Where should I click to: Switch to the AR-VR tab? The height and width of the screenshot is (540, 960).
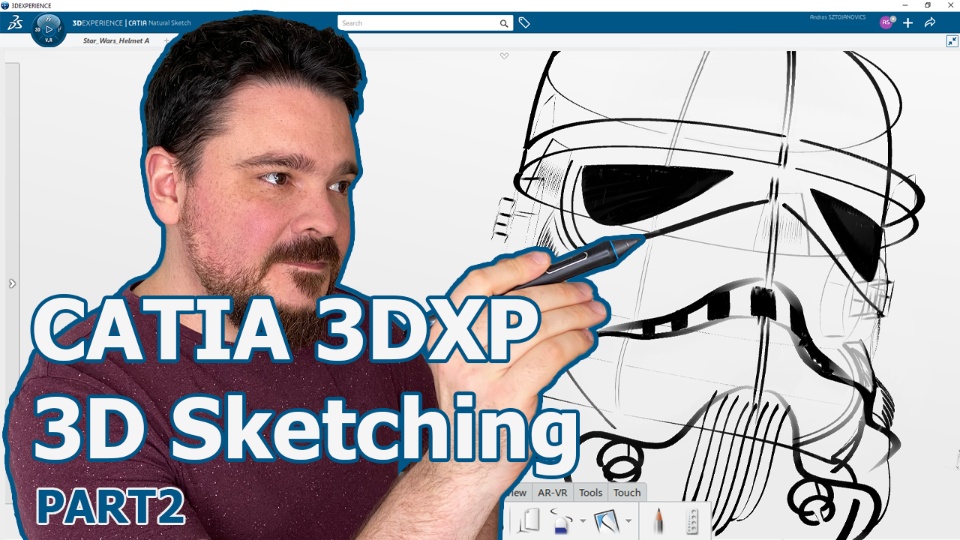(x=552, y=492)
